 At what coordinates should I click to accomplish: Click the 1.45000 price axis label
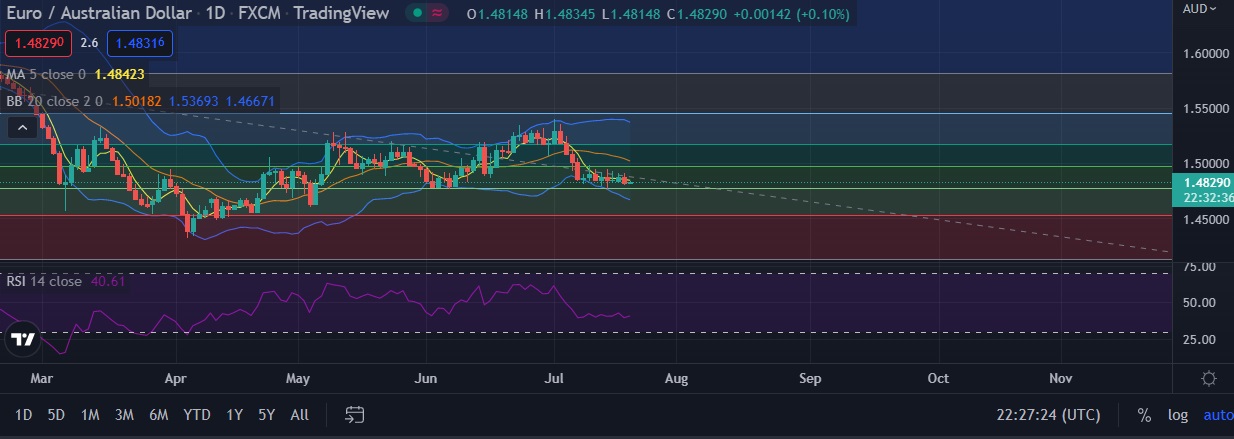coord(1205,219)
